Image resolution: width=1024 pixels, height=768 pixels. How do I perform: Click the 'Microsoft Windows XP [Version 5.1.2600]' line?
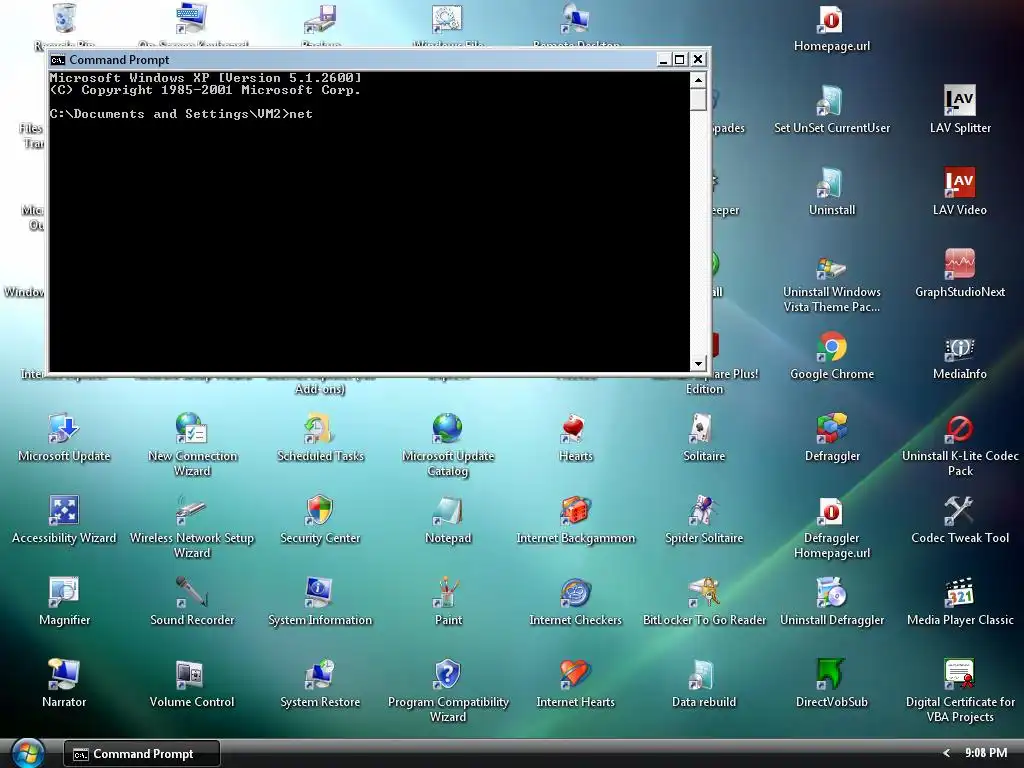pyautogui.click(x=205, y=78)
